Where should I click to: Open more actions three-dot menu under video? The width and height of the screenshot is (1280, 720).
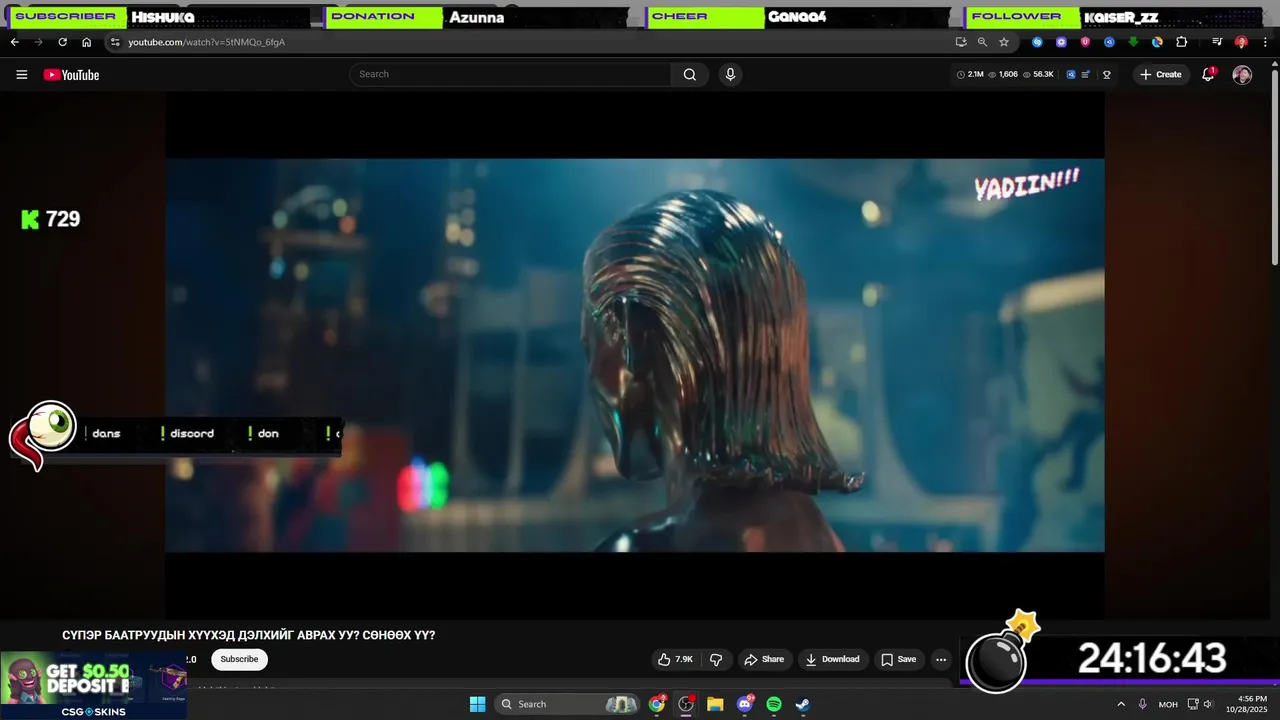point(941,659)
